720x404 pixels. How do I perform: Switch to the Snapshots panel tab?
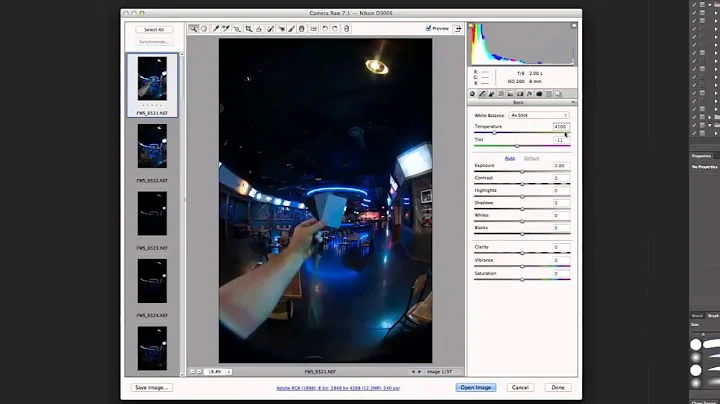pos(558,94)
